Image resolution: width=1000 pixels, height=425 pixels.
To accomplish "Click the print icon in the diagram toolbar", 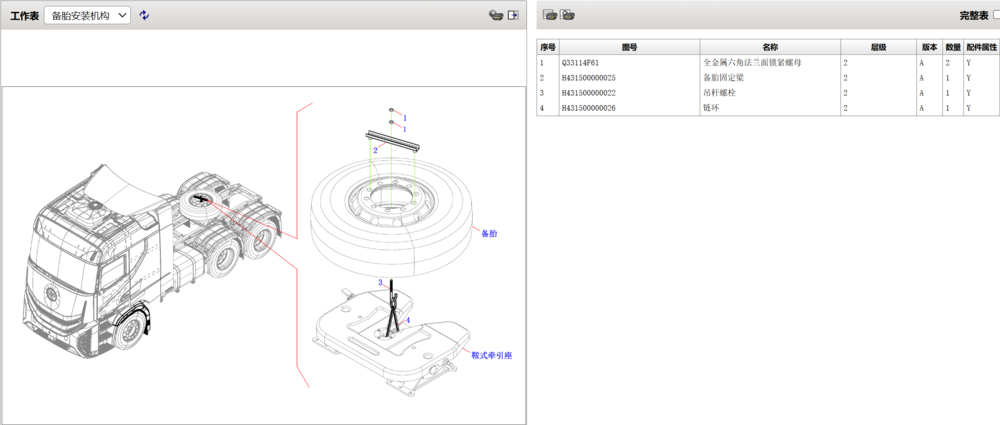I will (x=495, y=15).
